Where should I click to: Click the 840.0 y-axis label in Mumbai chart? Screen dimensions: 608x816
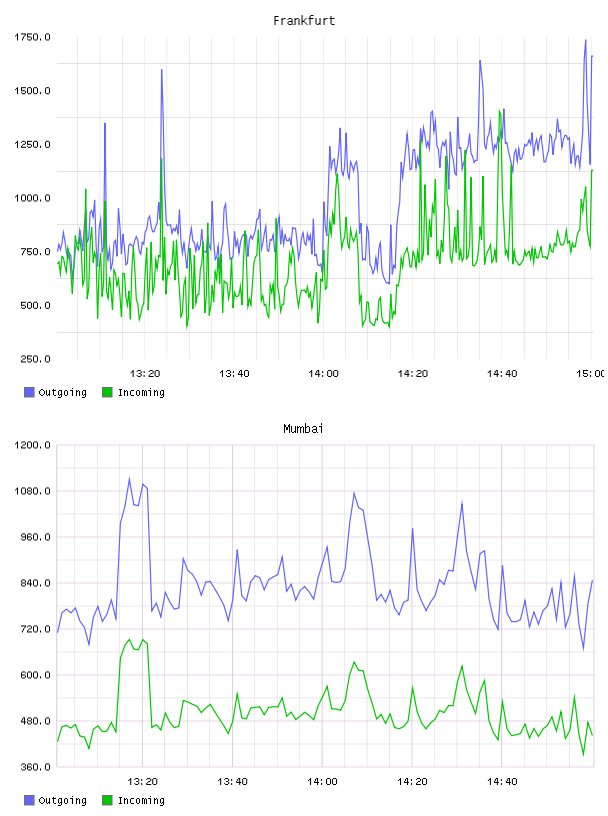tap(35, 583)
